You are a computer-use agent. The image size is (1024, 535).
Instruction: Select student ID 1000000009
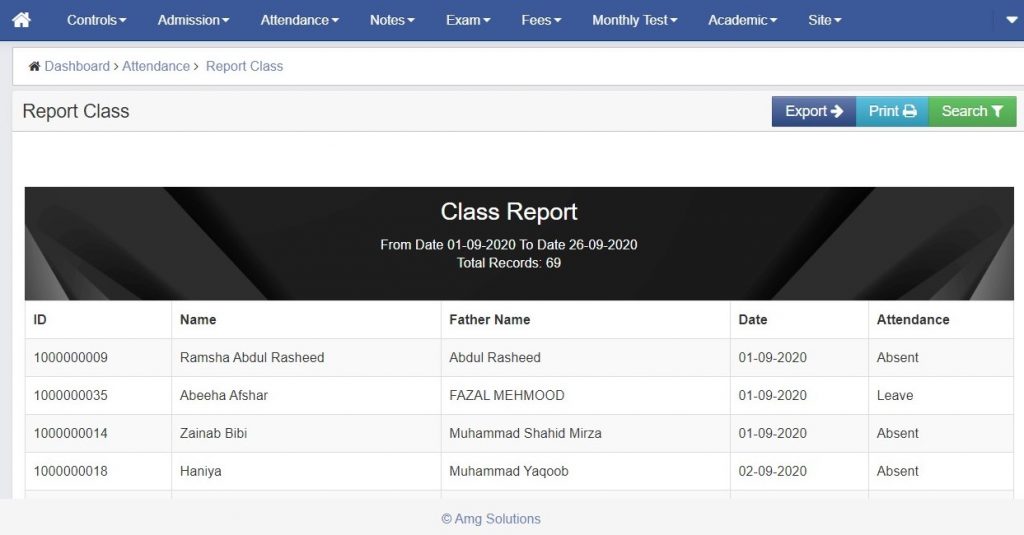[71, 357]
